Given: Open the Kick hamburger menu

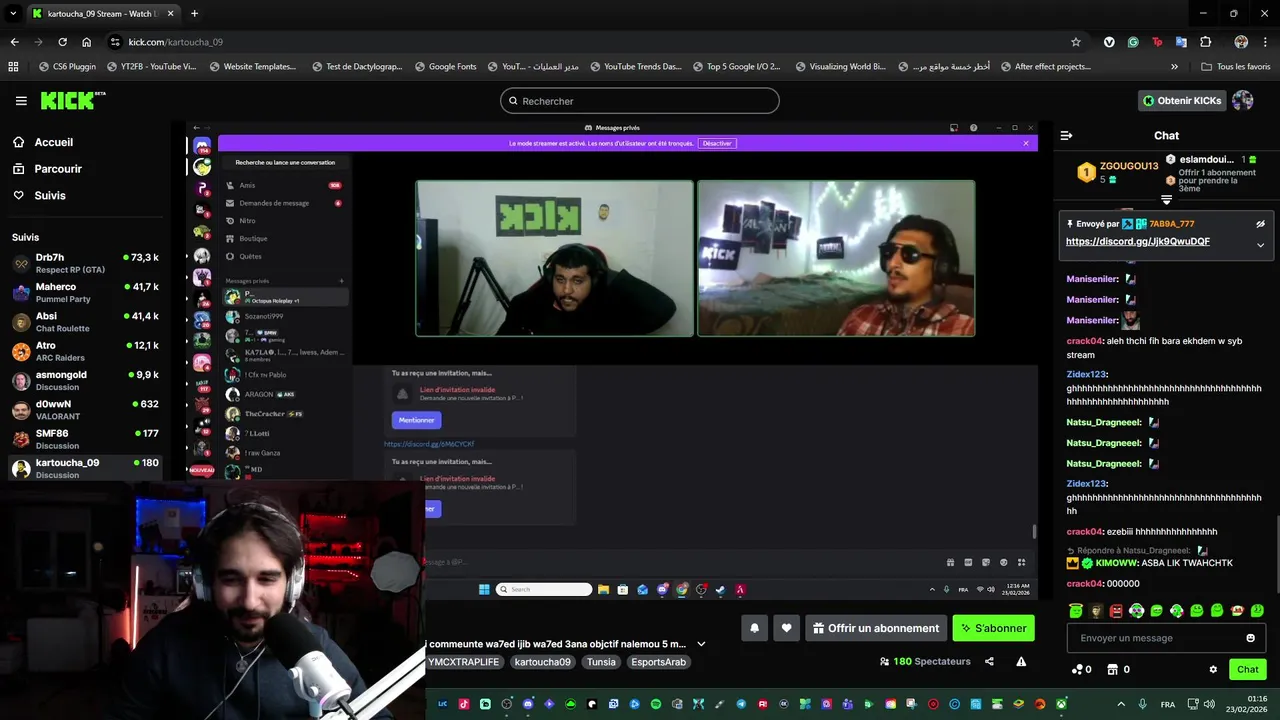Looking at the screenshot, I should click(x=21, y=101).
